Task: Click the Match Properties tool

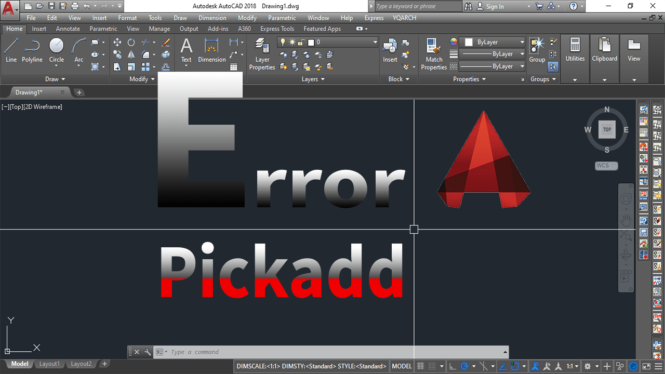Action: 433,54
